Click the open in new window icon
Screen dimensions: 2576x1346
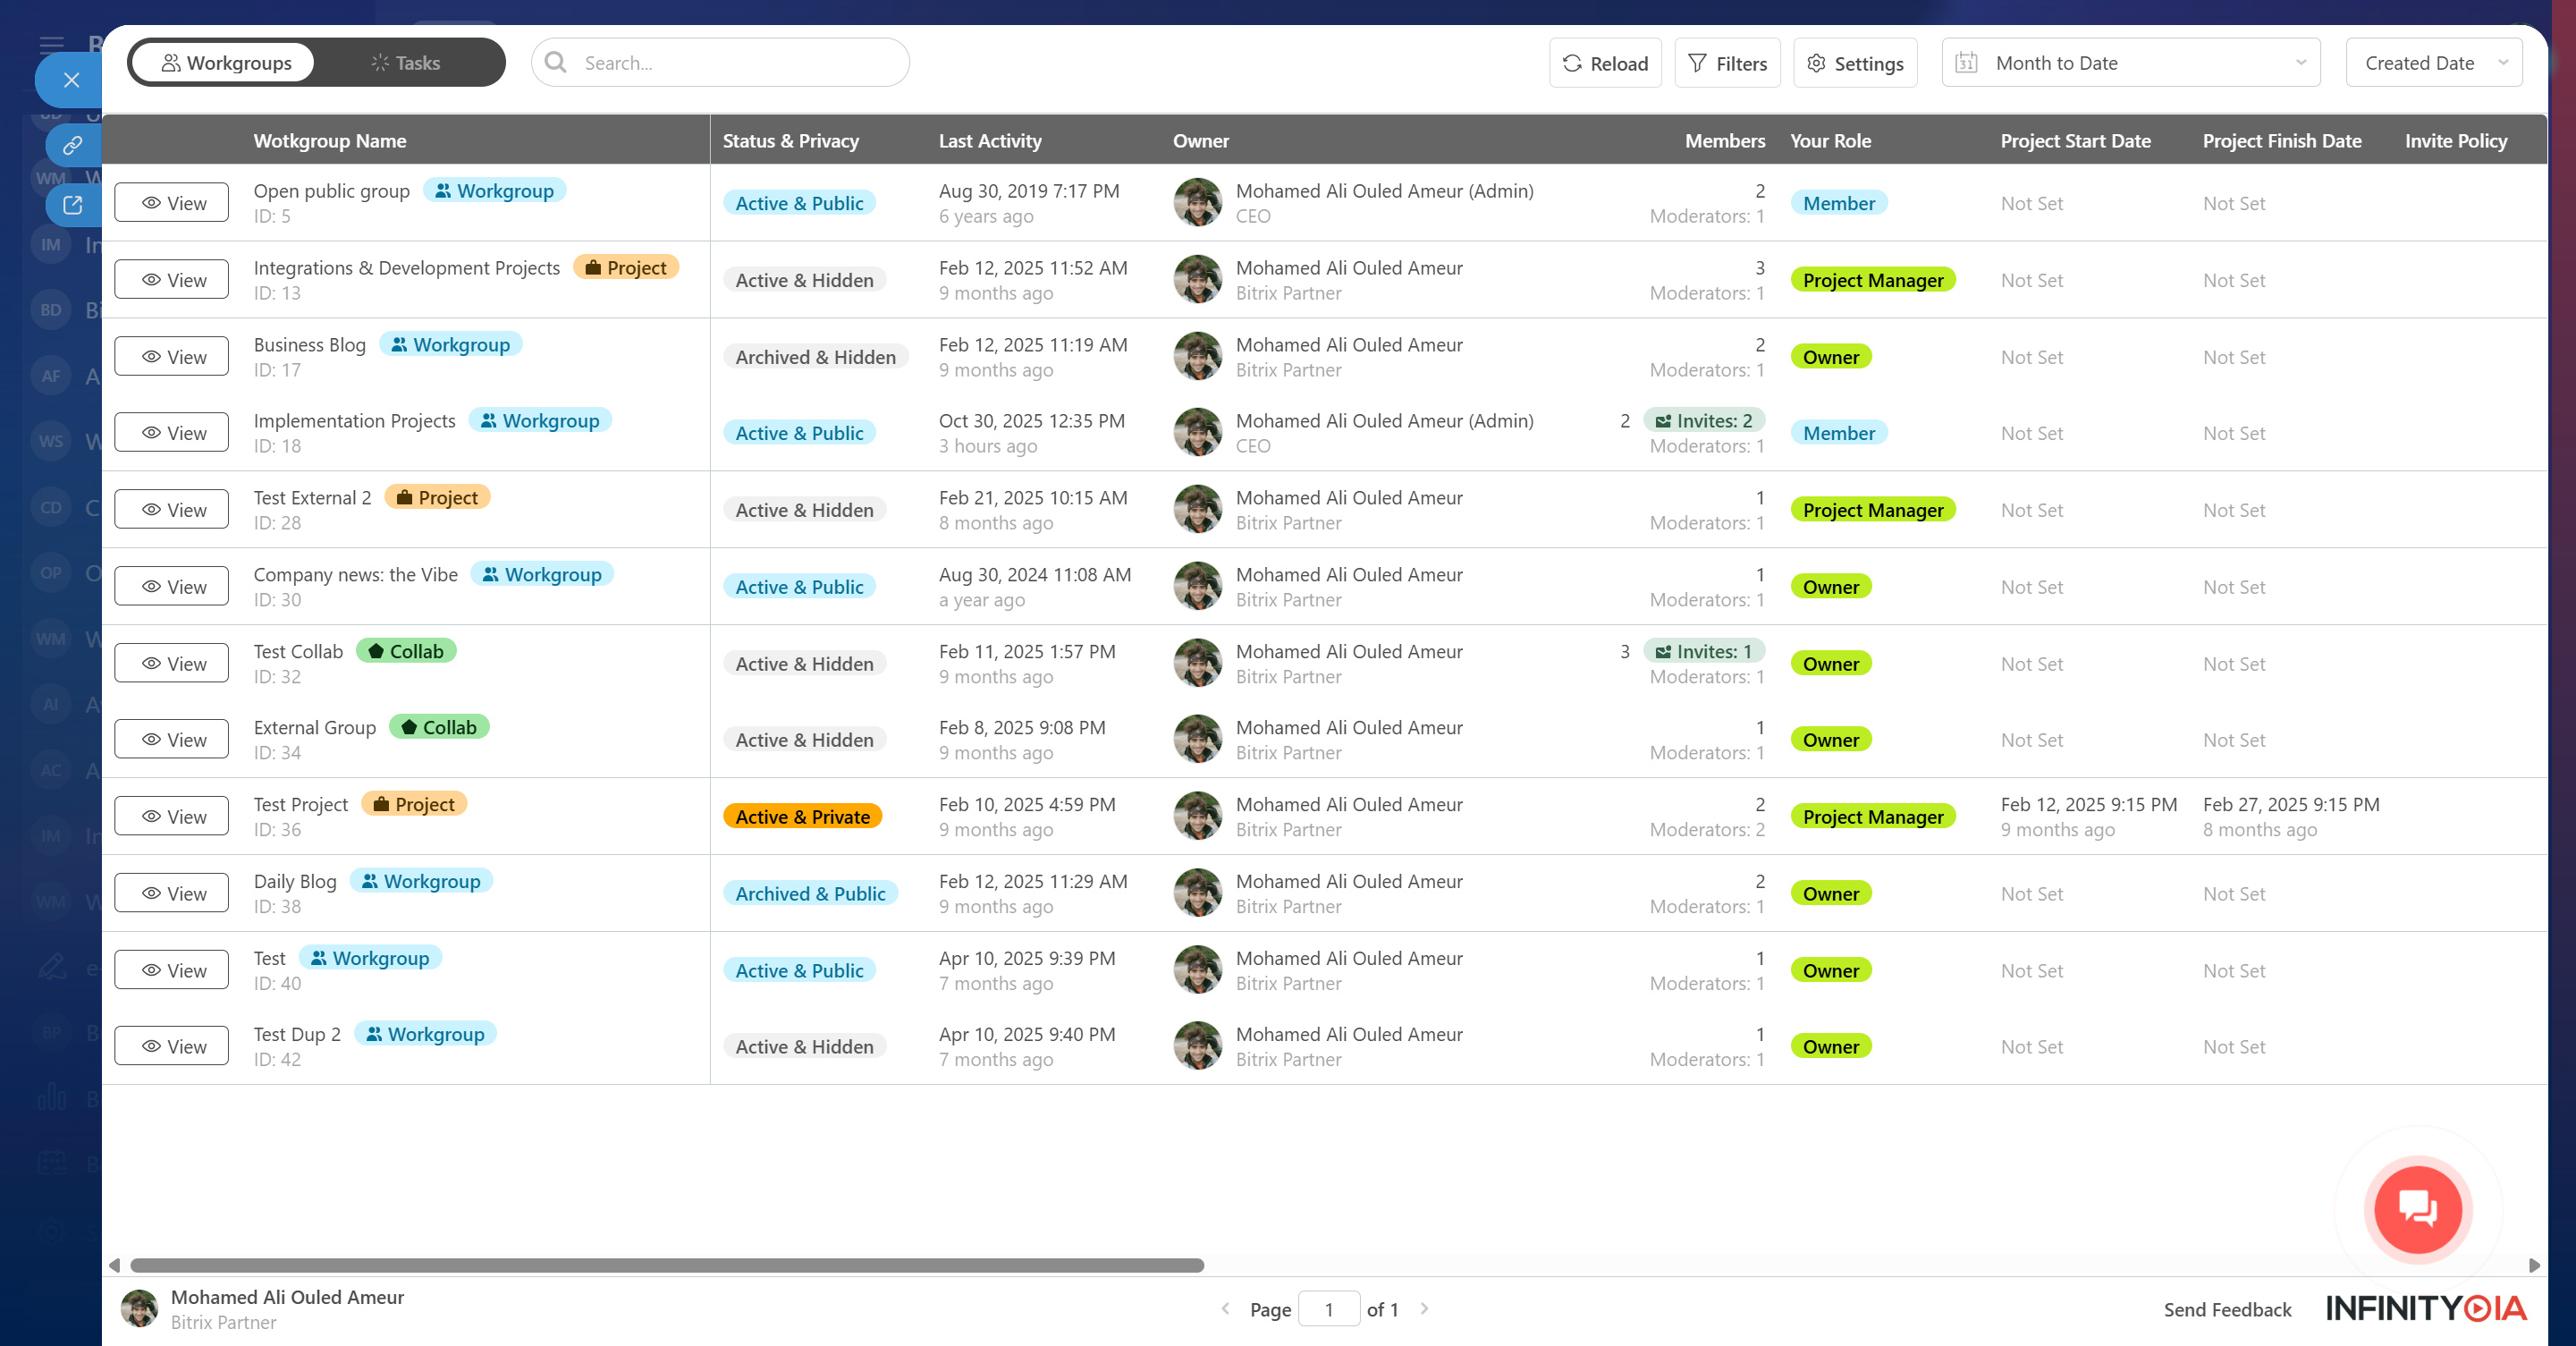point(73,205)
